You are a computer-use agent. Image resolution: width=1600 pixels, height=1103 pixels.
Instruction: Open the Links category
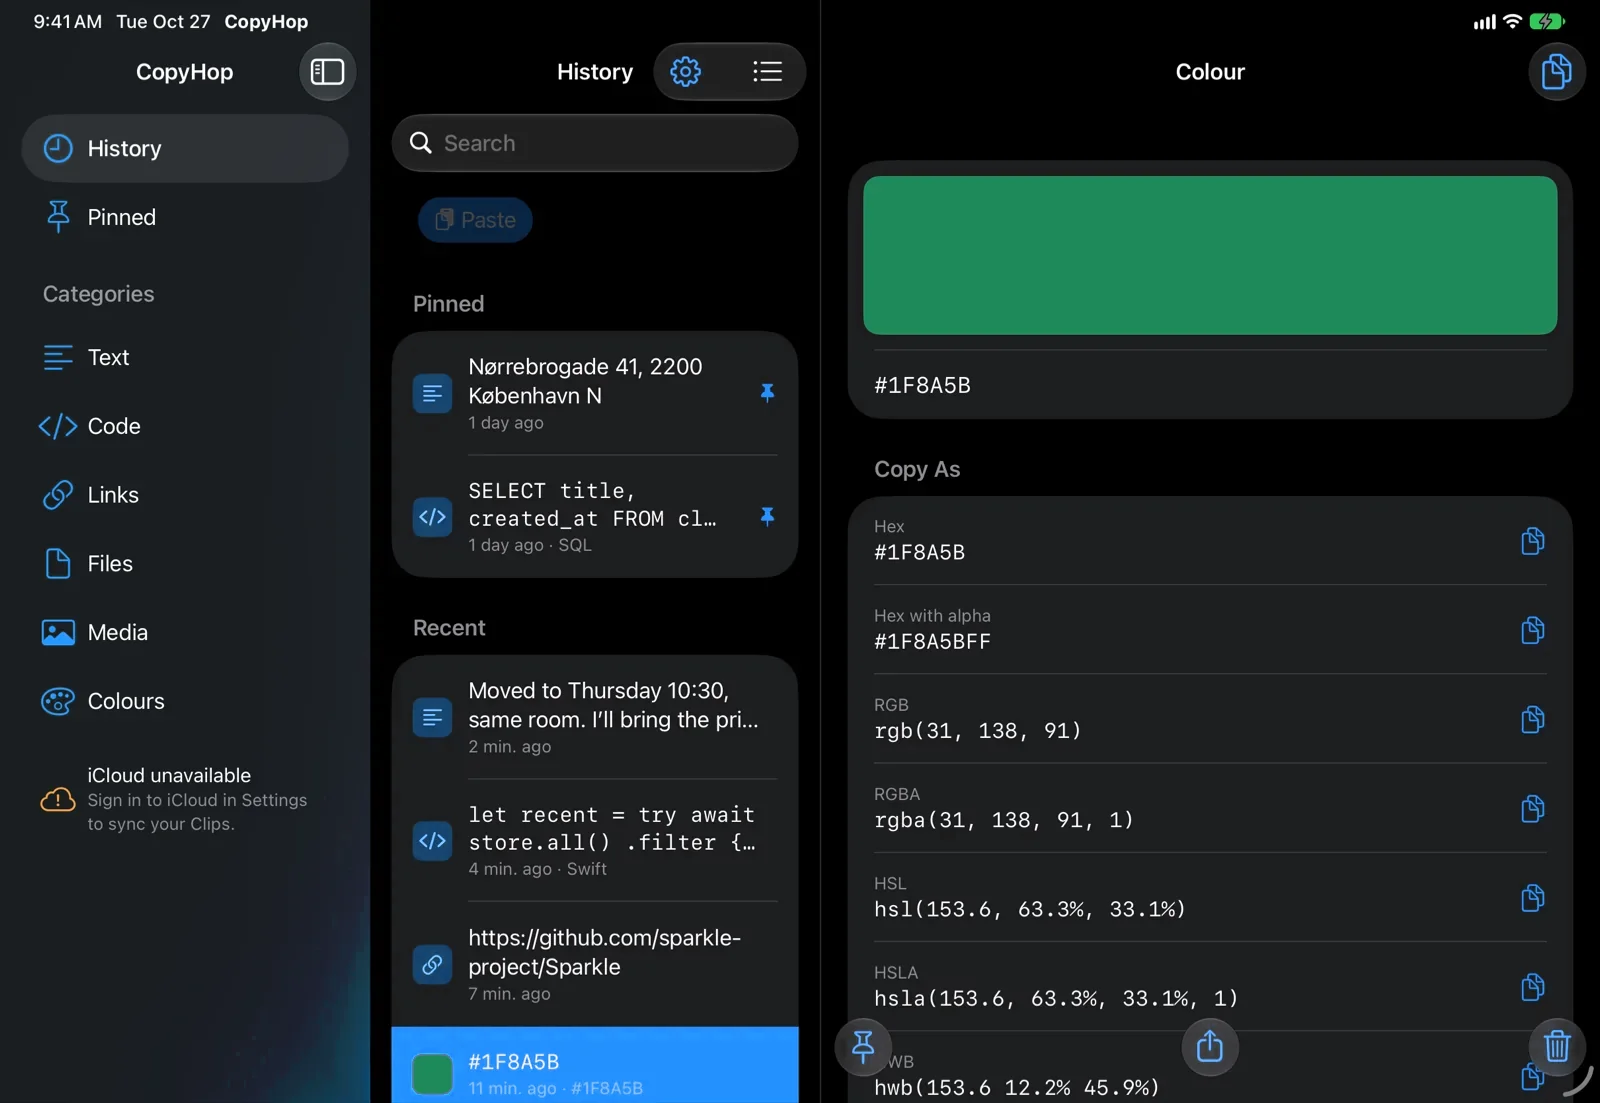[x=185, y=495]
